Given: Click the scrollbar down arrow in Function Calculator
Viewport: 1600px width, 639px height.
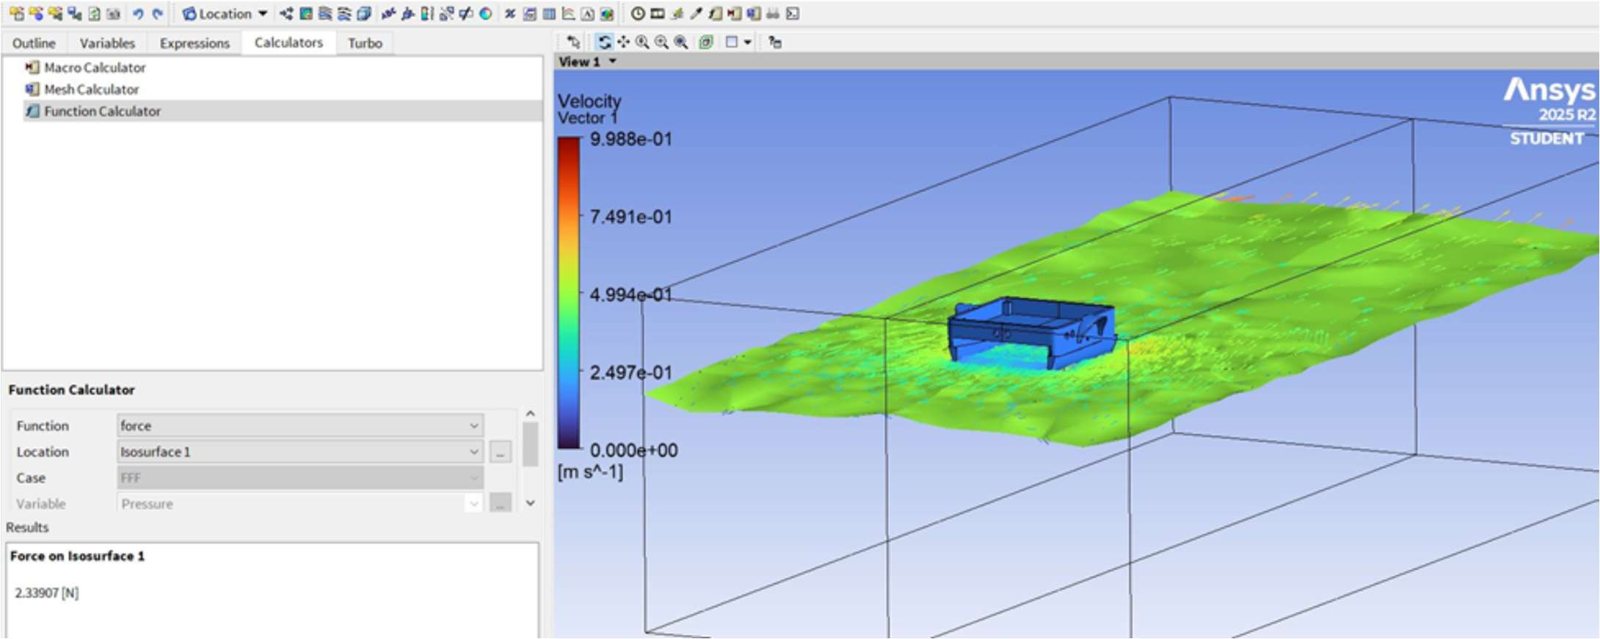Looking at the screenshot, I should point(530,503).
